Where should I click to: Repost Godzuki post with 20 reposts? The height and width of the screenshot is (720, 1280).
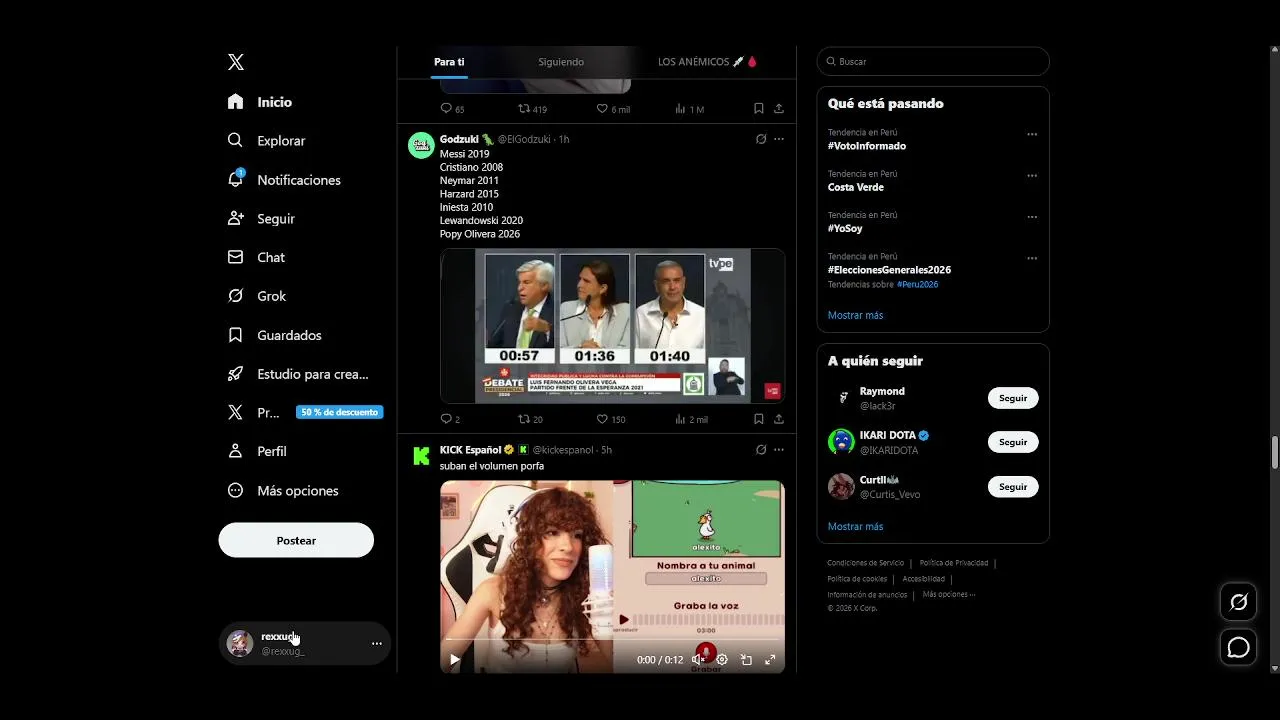pos(530,419)
